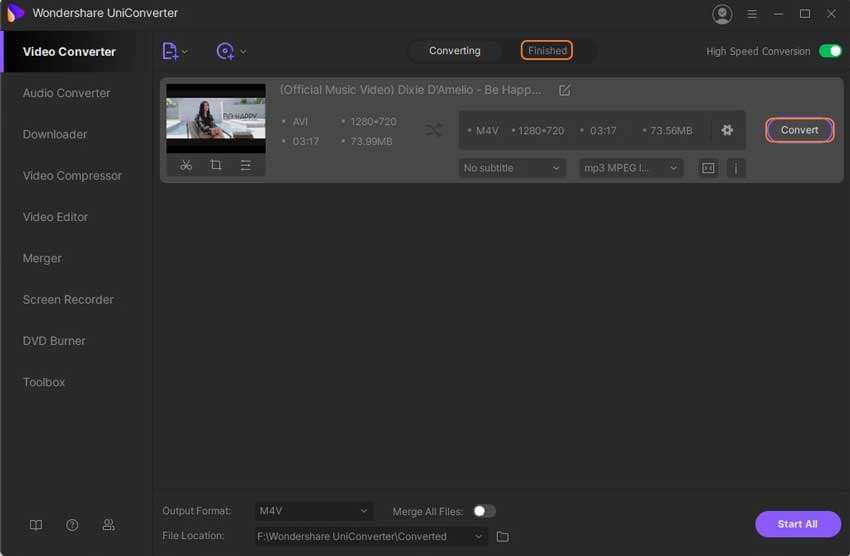Screen dimensions: 850x556
Task: Open Audio Converter section
Action: [x=66, y=93]
